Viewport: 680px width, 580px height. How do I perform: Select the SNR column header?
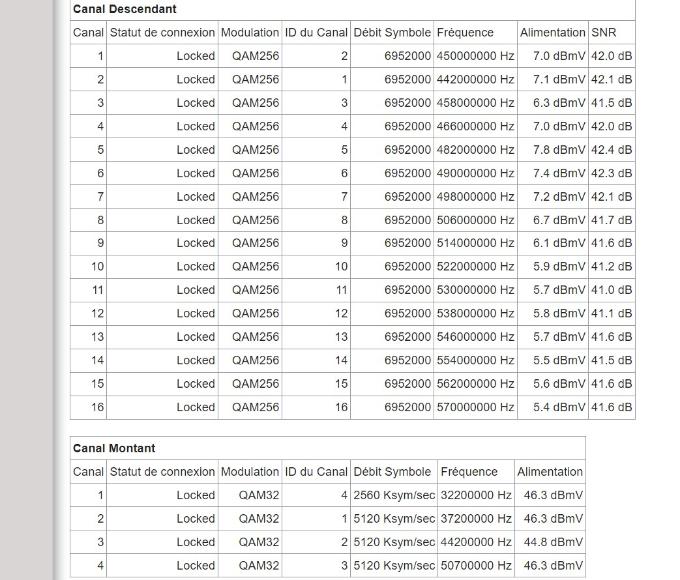point(604,33)
